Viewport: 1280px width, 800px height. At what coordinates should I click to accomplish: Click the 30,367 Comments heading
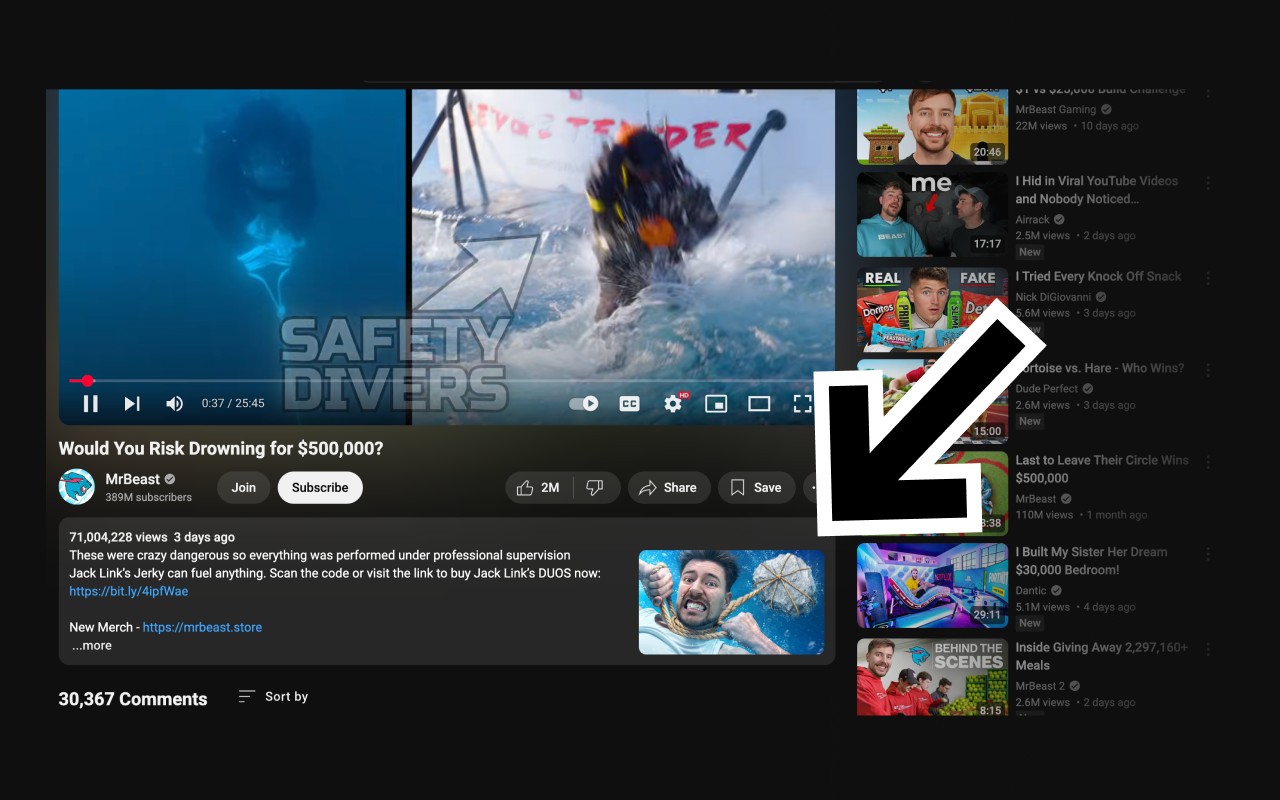click(x=133, y=699)
